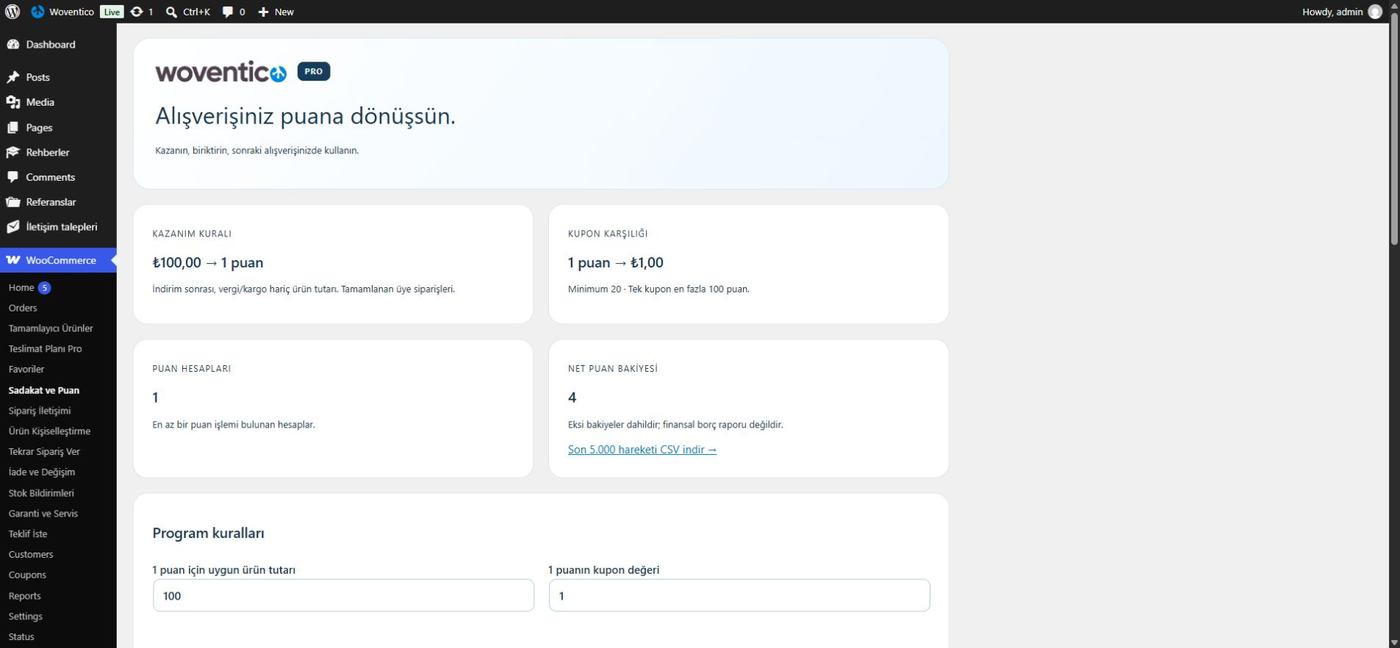The width and height of the screenshot is (1400, 648).
Task: Click the woventico logo in header
Action: pyautogui.click(x=221, y=72)
